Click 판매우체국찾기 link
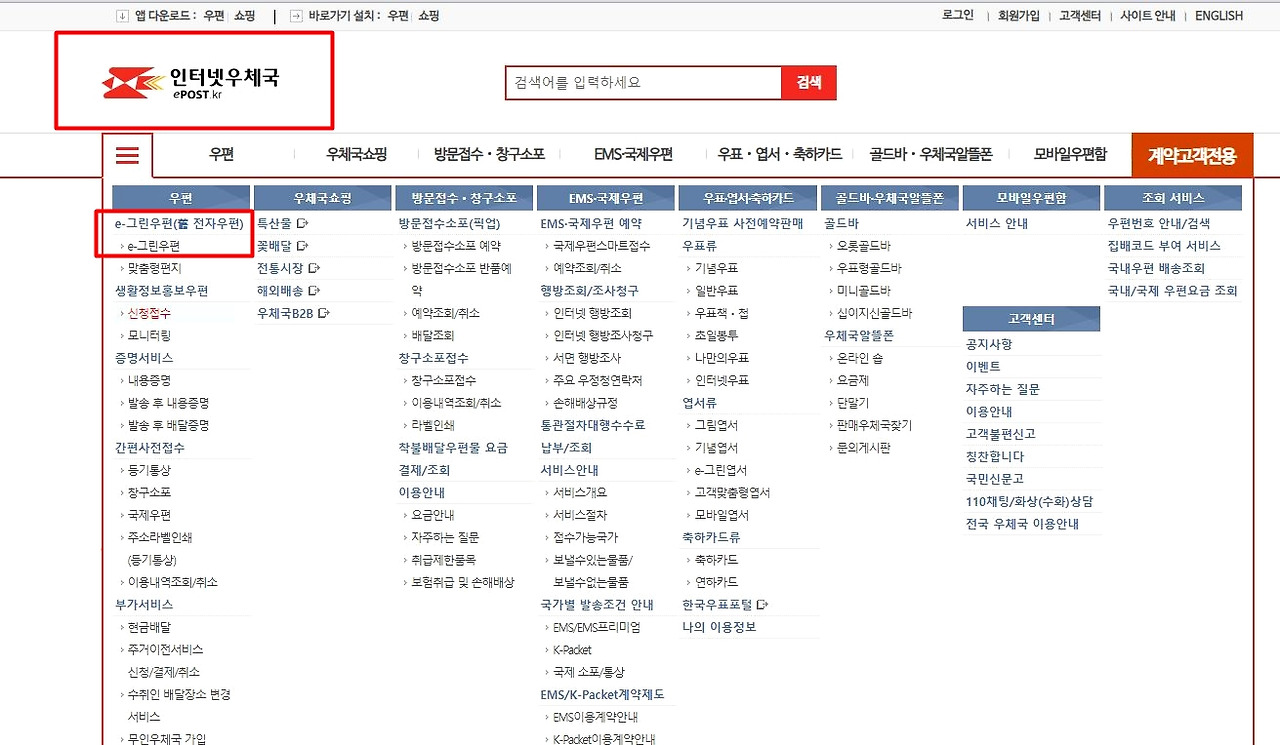 [x=874, y=426]
